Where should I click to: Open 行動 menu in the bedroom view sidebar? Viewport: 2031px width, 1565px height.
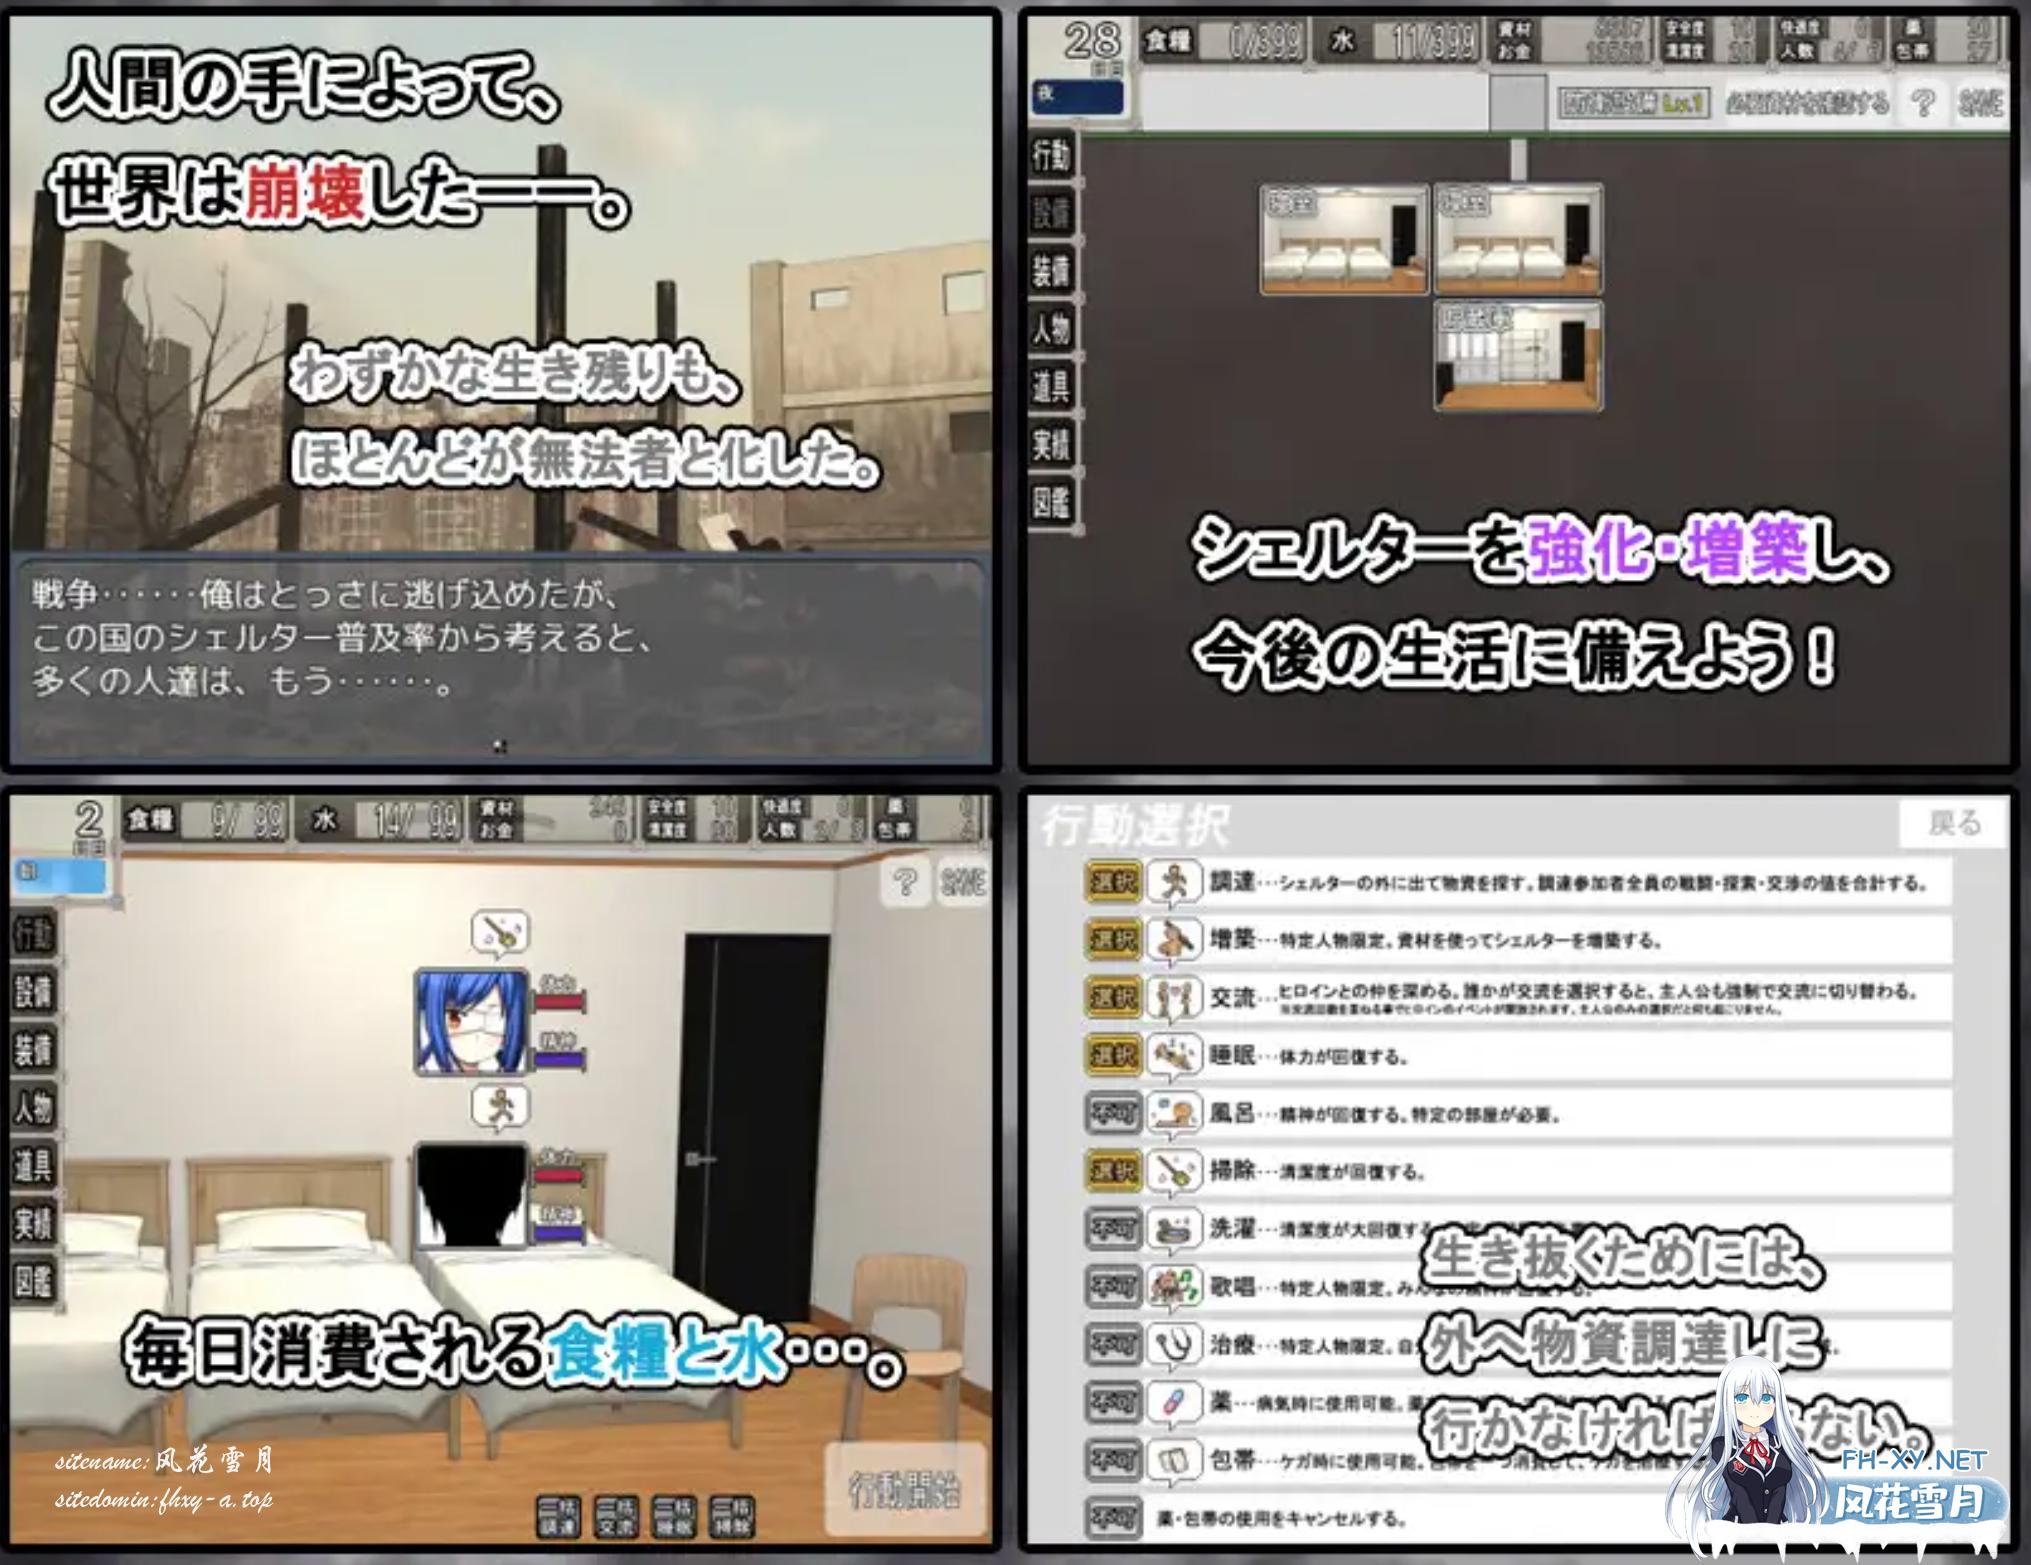(x=33, y=935)
